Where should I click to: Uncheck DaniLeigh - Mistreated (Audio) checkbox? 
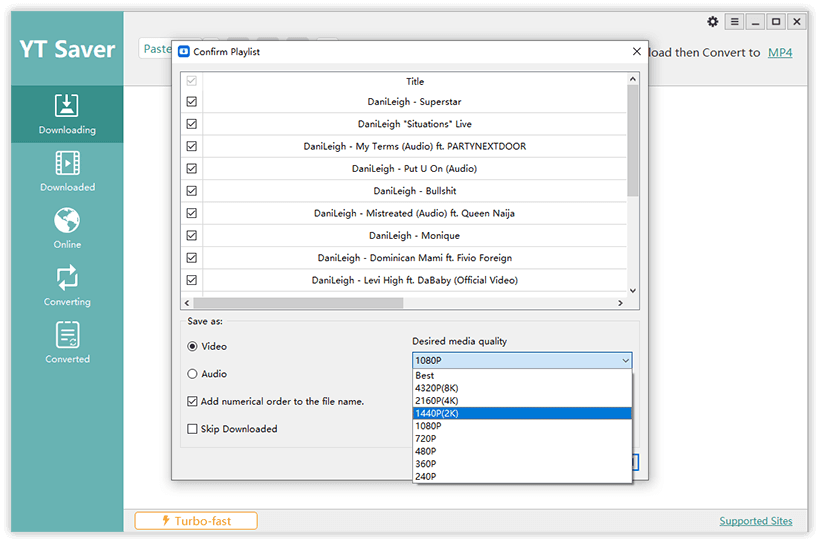pyautogui.click(x=191, y=213)
